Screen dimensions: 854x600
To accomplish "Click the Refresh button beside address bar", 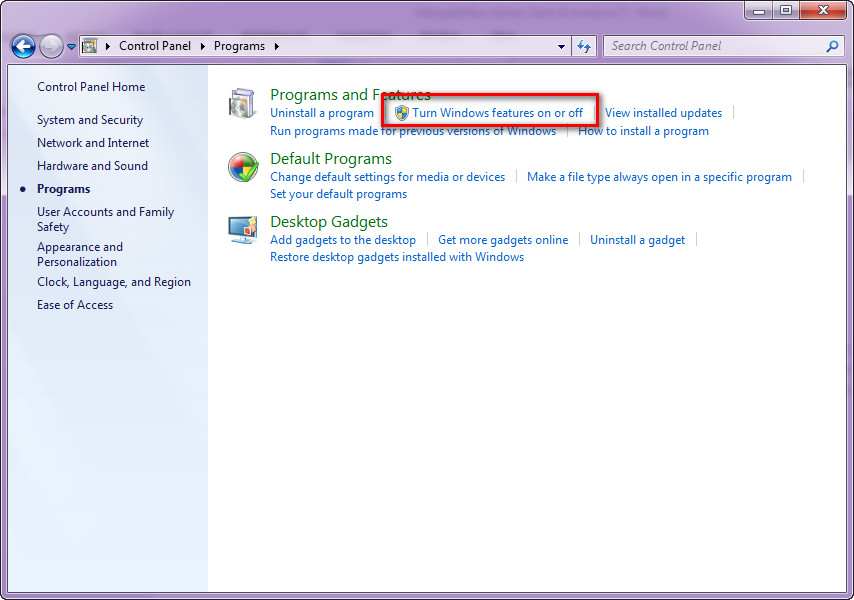I will click(x=584, y=47).
